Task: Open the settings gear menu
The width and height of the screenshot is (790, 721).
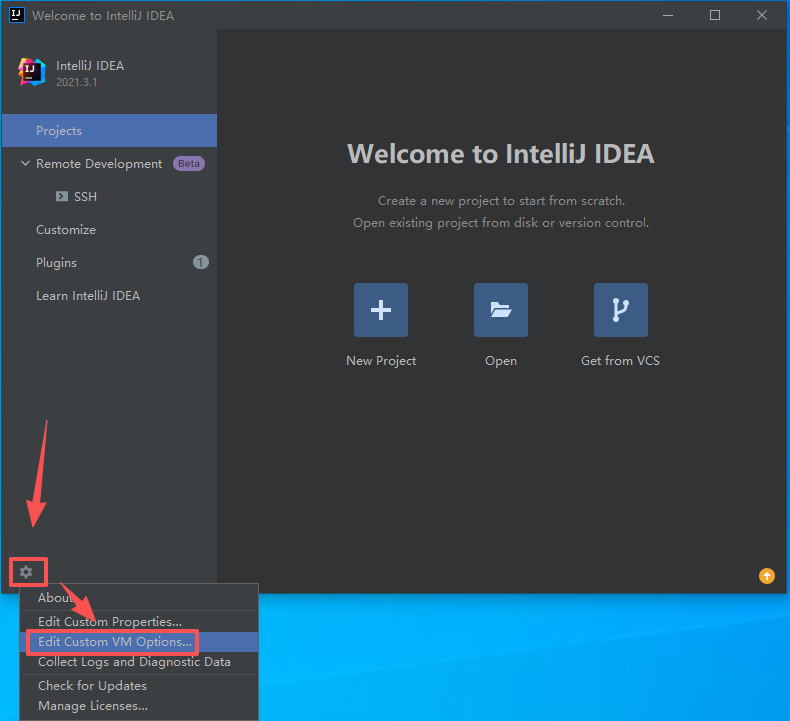Action: (x=26, y=572)
